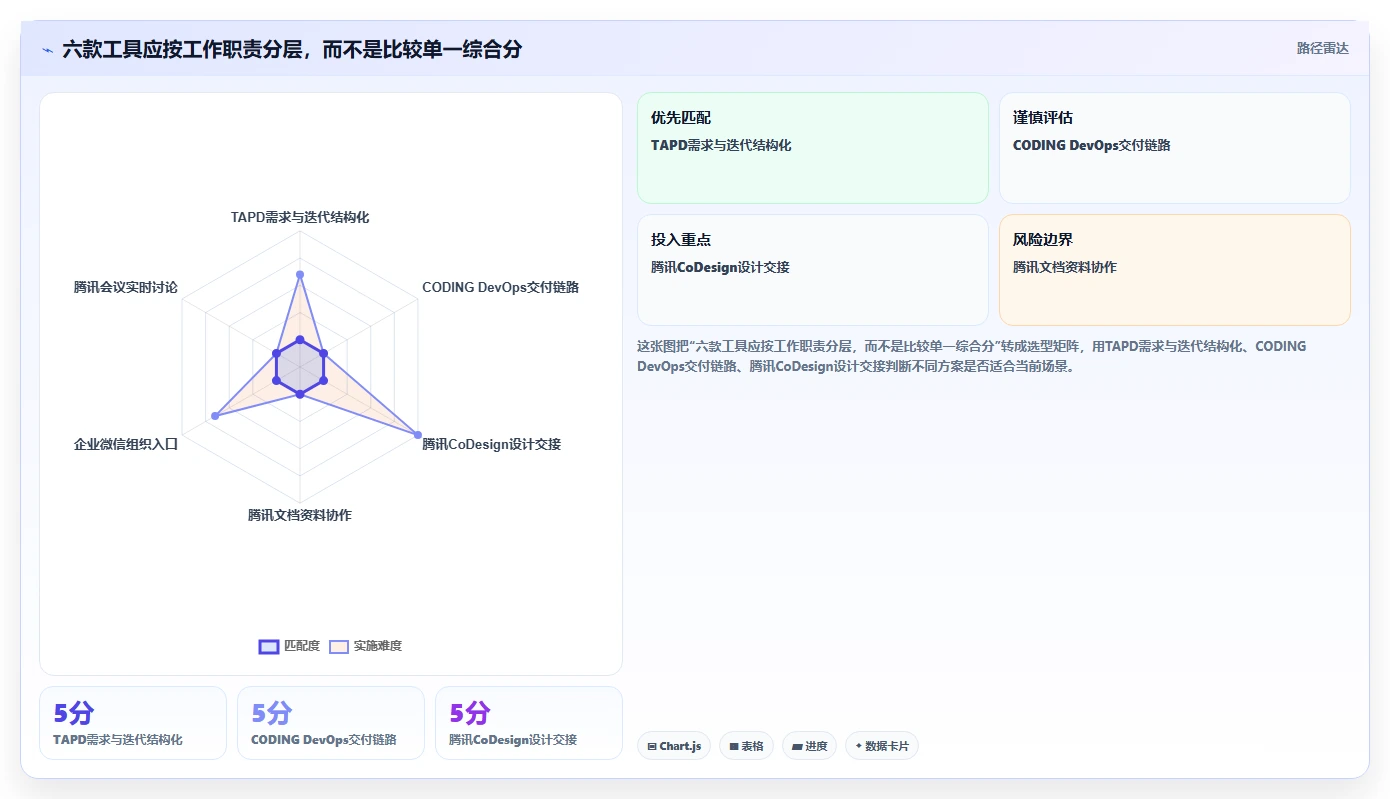The width and height of the screenshot is (1390, 799).
Task: Click the 实施难度 data point on TAPD axis
Action: point(300,274)
